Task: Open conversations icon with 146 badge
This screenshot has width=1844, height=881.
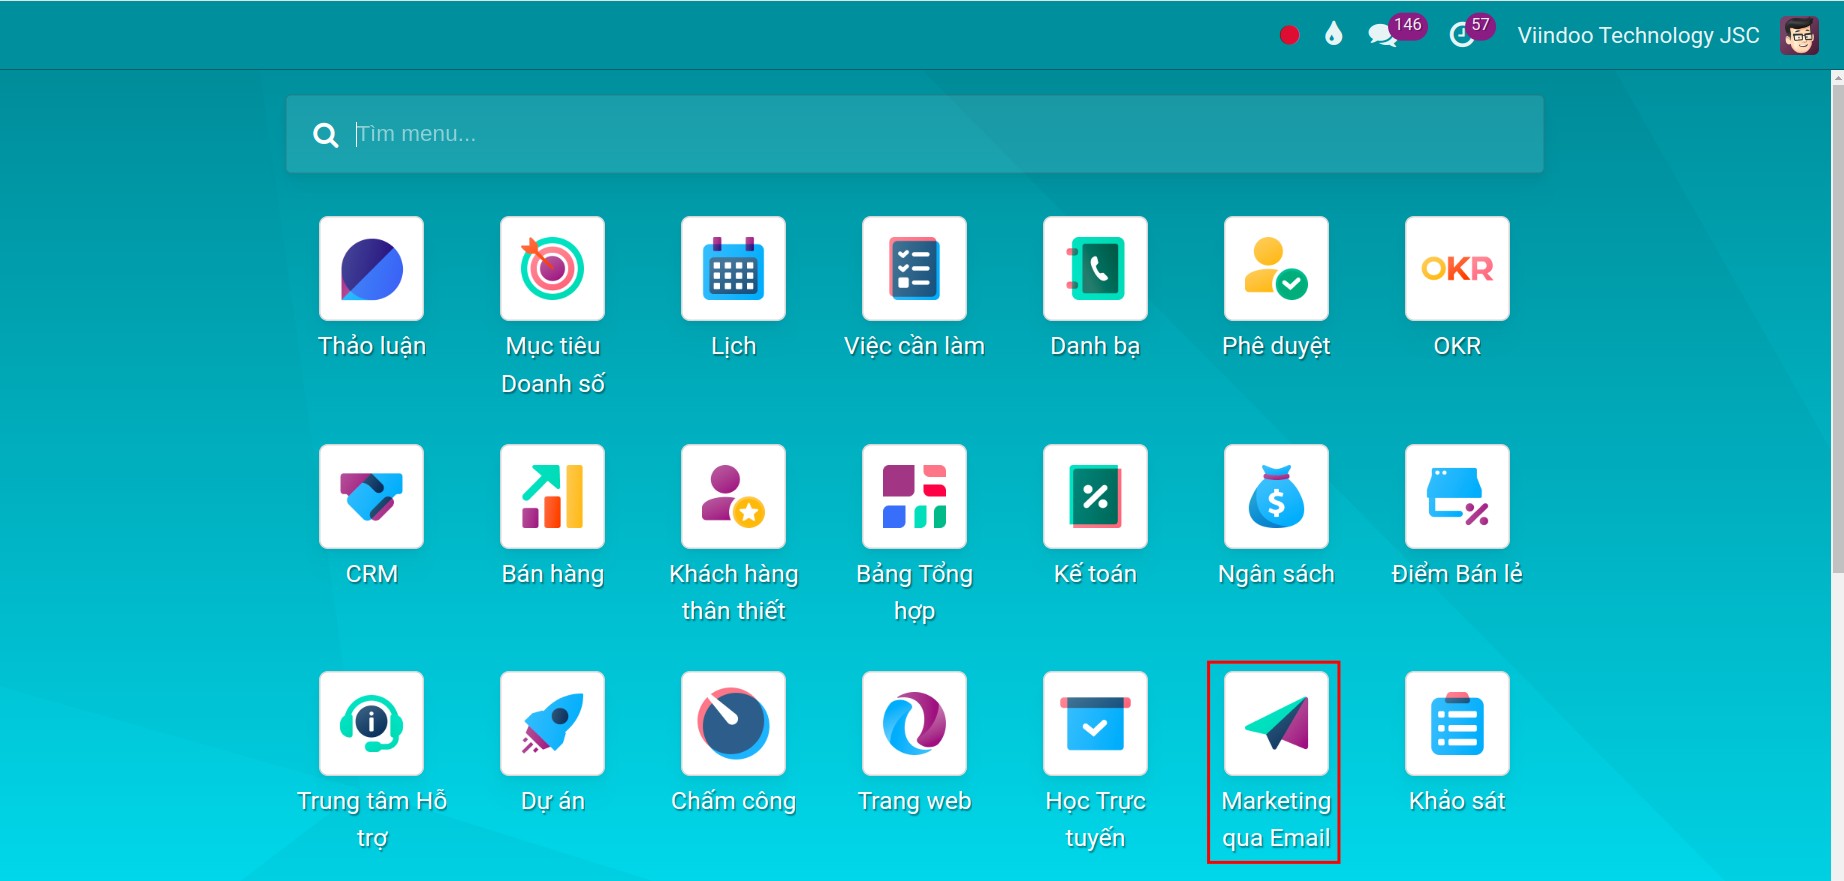Action: click(1383, 35)
